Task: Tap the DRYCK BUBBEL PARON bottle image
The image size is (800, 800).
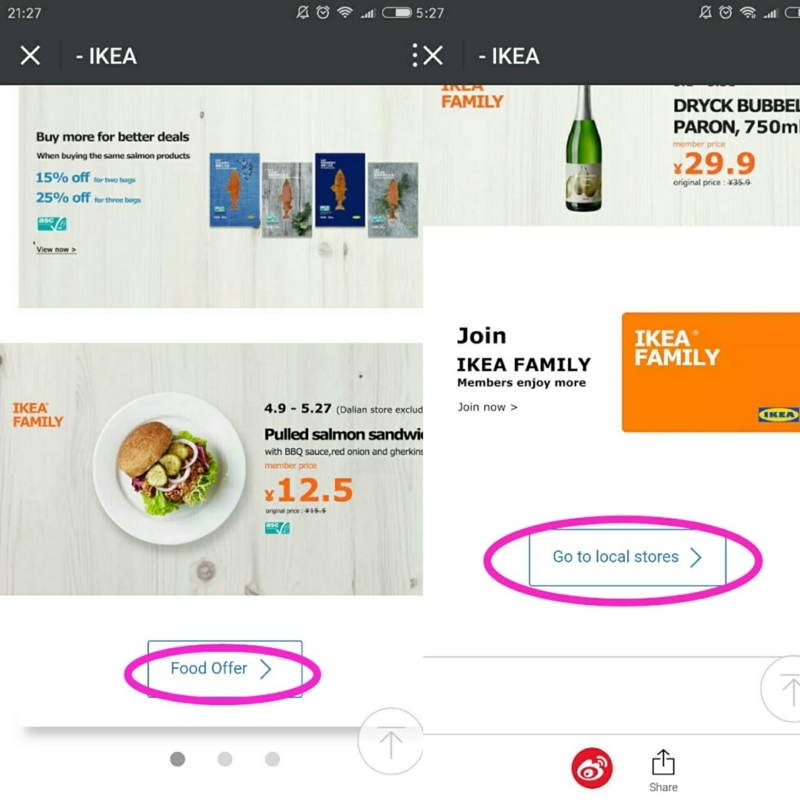Action: 584,149
